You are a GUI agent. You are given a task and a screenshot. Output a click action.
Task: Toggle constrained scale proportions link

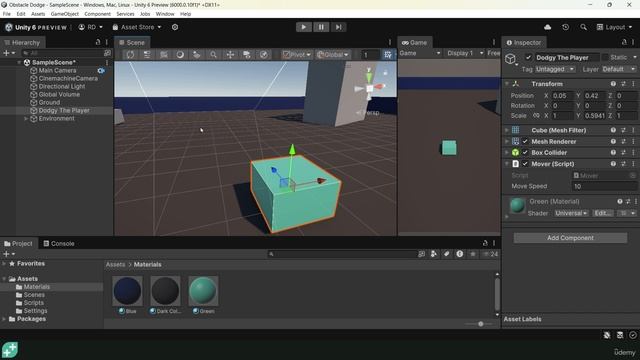(x=536, y=116)
